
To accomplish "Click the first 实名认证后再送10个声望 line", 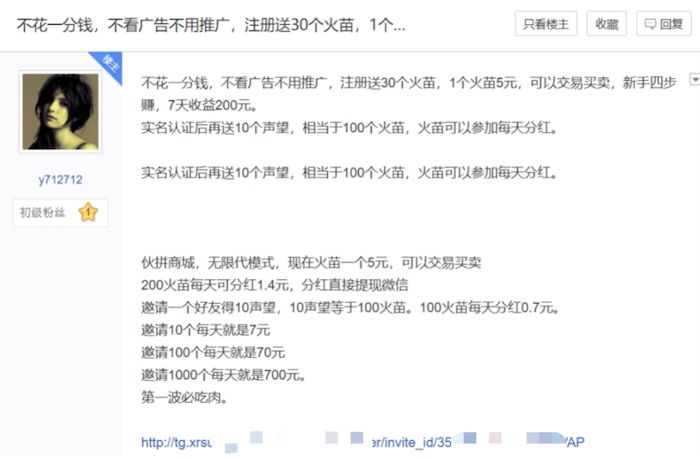I will tap(349, 128).
